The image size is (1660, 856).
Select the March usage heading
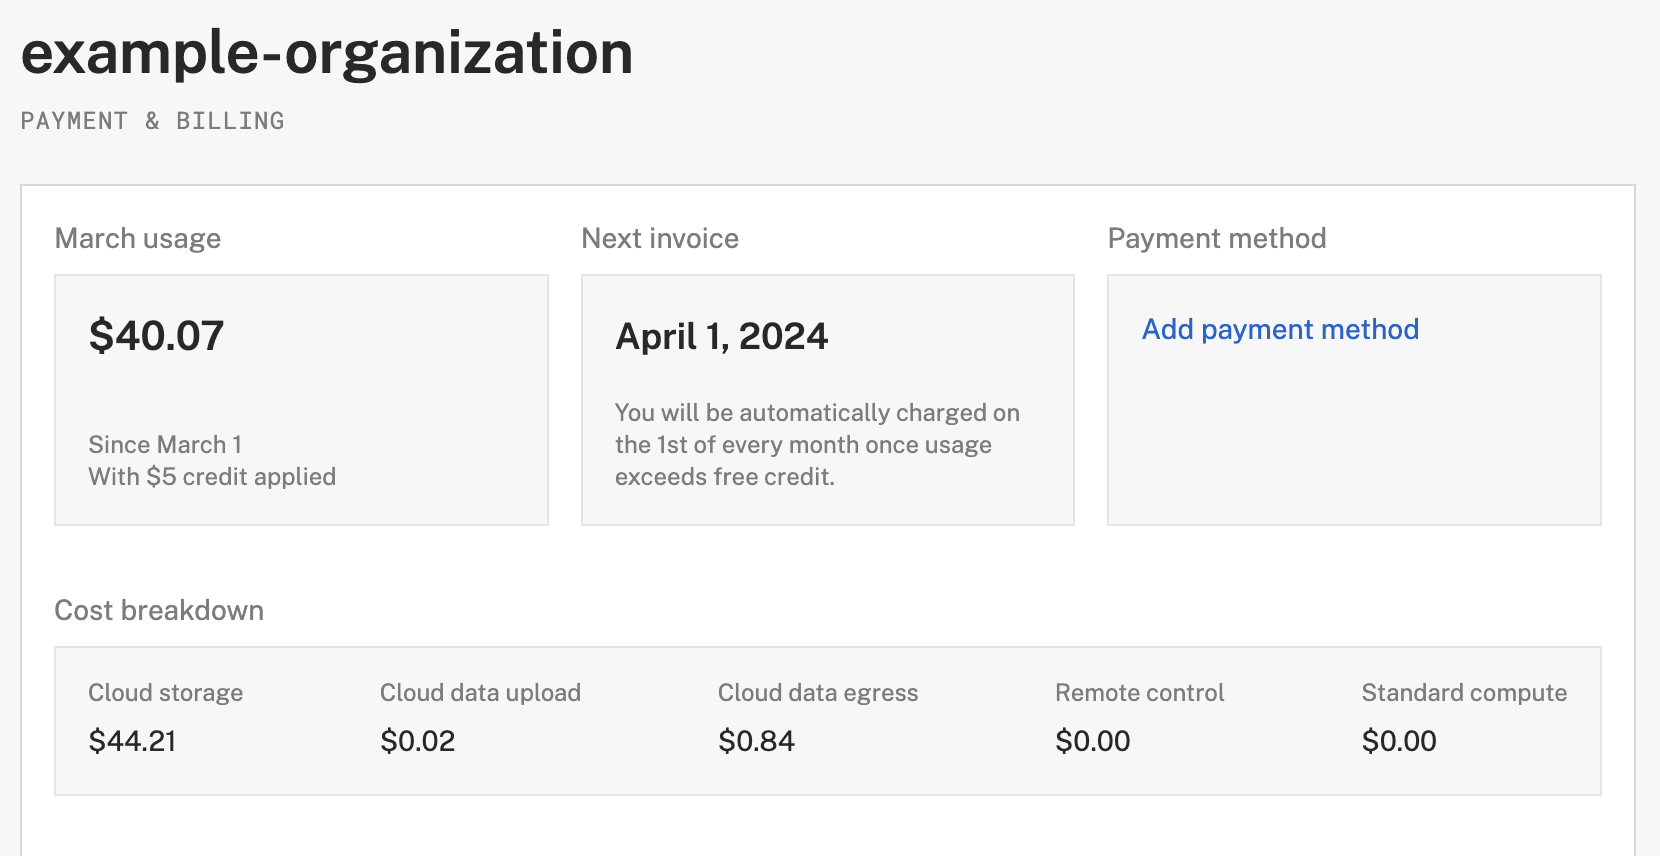(x=138, y=239)
